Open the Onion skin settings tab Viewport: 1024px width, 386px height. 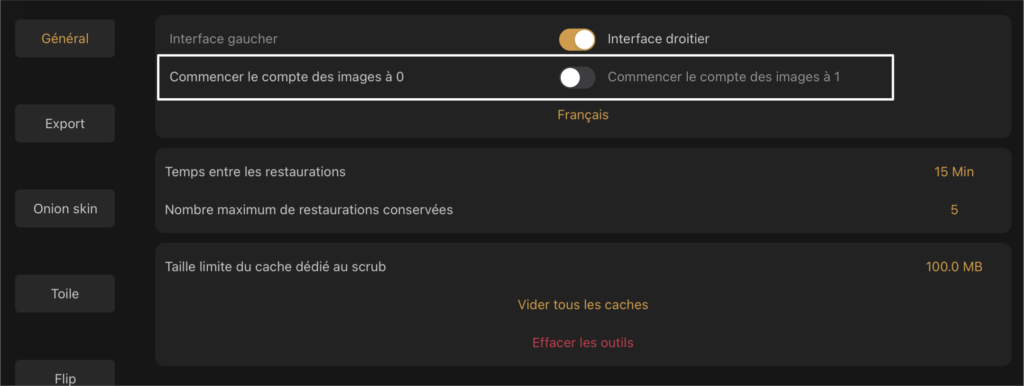tap(65, 209)
